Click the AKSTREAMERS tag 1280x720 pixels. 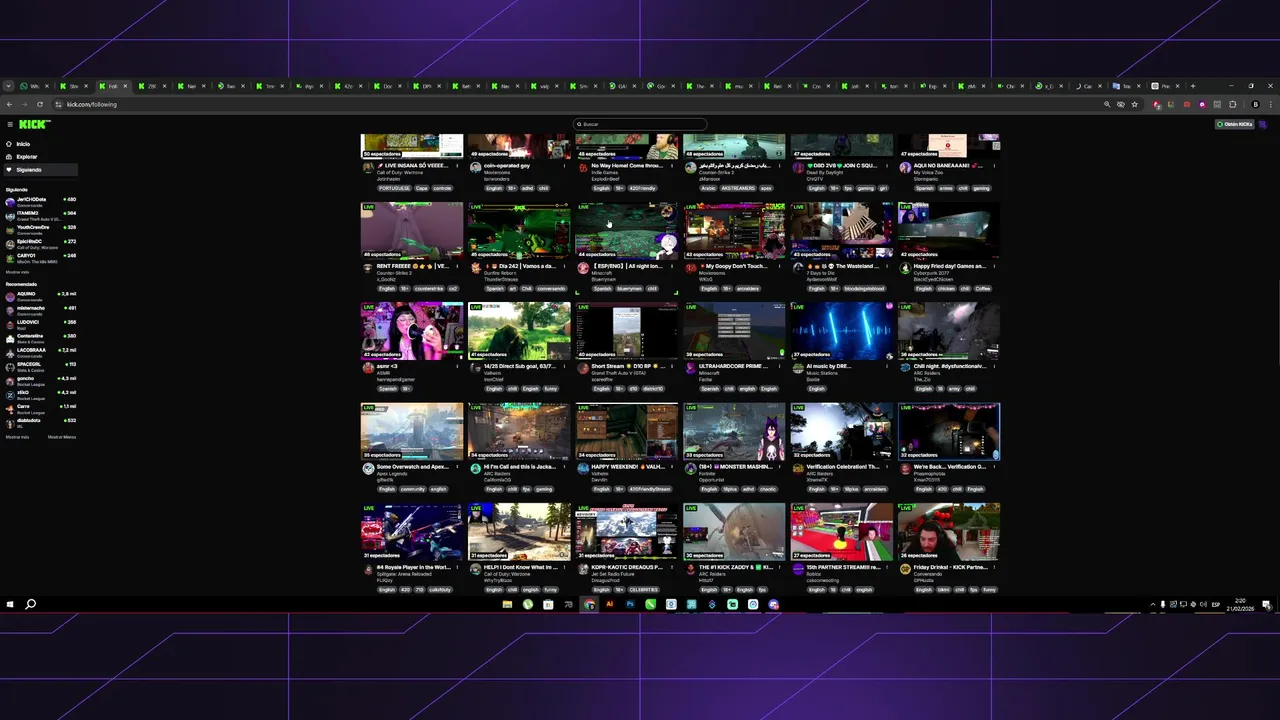[x=739, y=188]
